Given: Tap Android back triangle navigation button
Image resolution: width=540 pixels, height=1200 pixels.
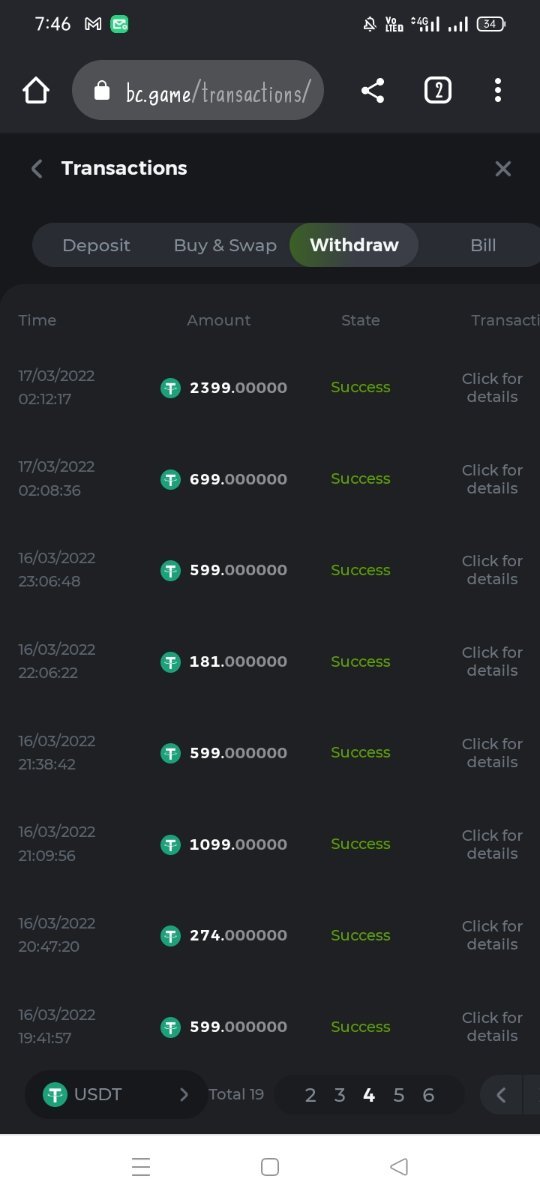Looking at the screenshot, I should click(x=399, y=1166).
